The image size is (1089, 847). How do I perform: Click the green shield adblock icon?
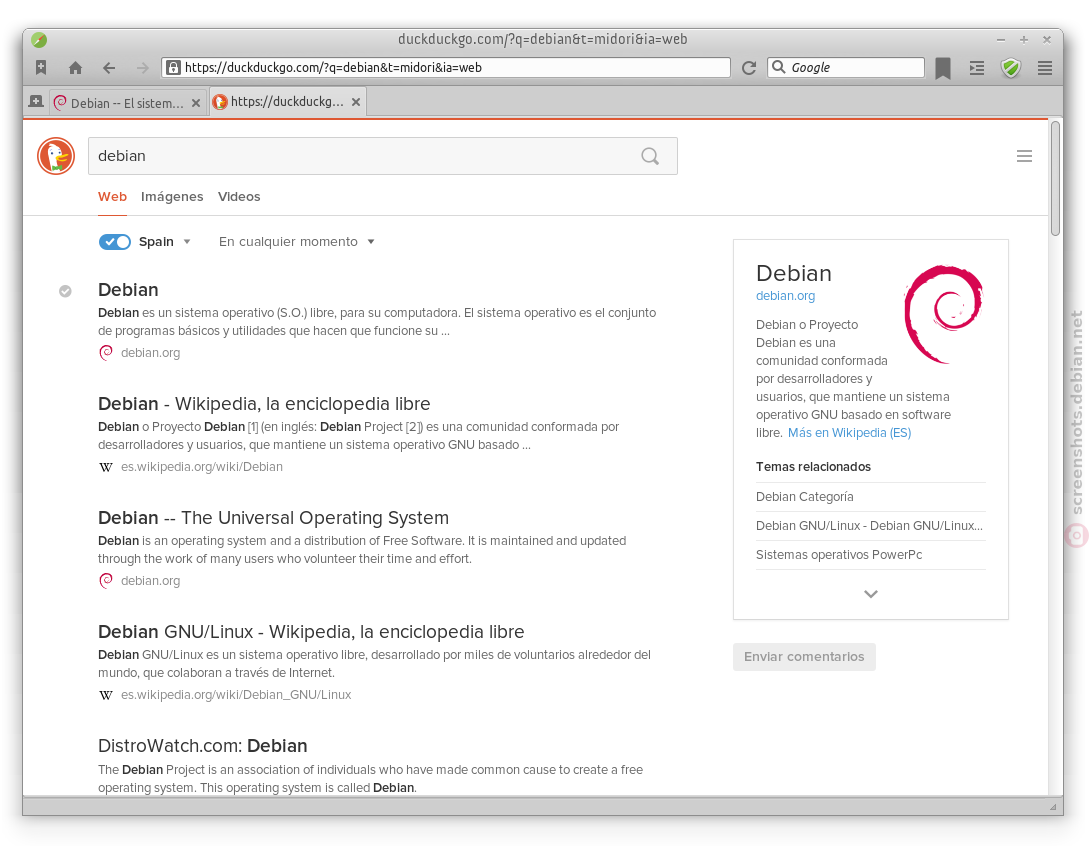point(1011,67)
